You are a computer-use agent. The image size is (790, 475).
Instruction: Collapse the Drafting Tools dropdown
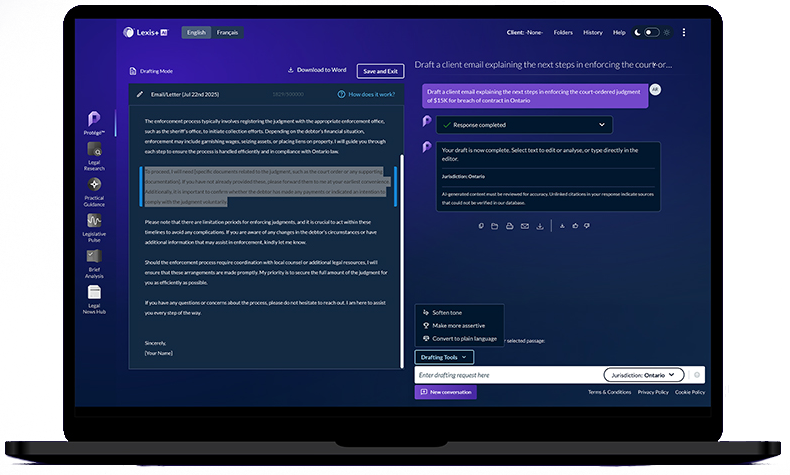(445, 357)
